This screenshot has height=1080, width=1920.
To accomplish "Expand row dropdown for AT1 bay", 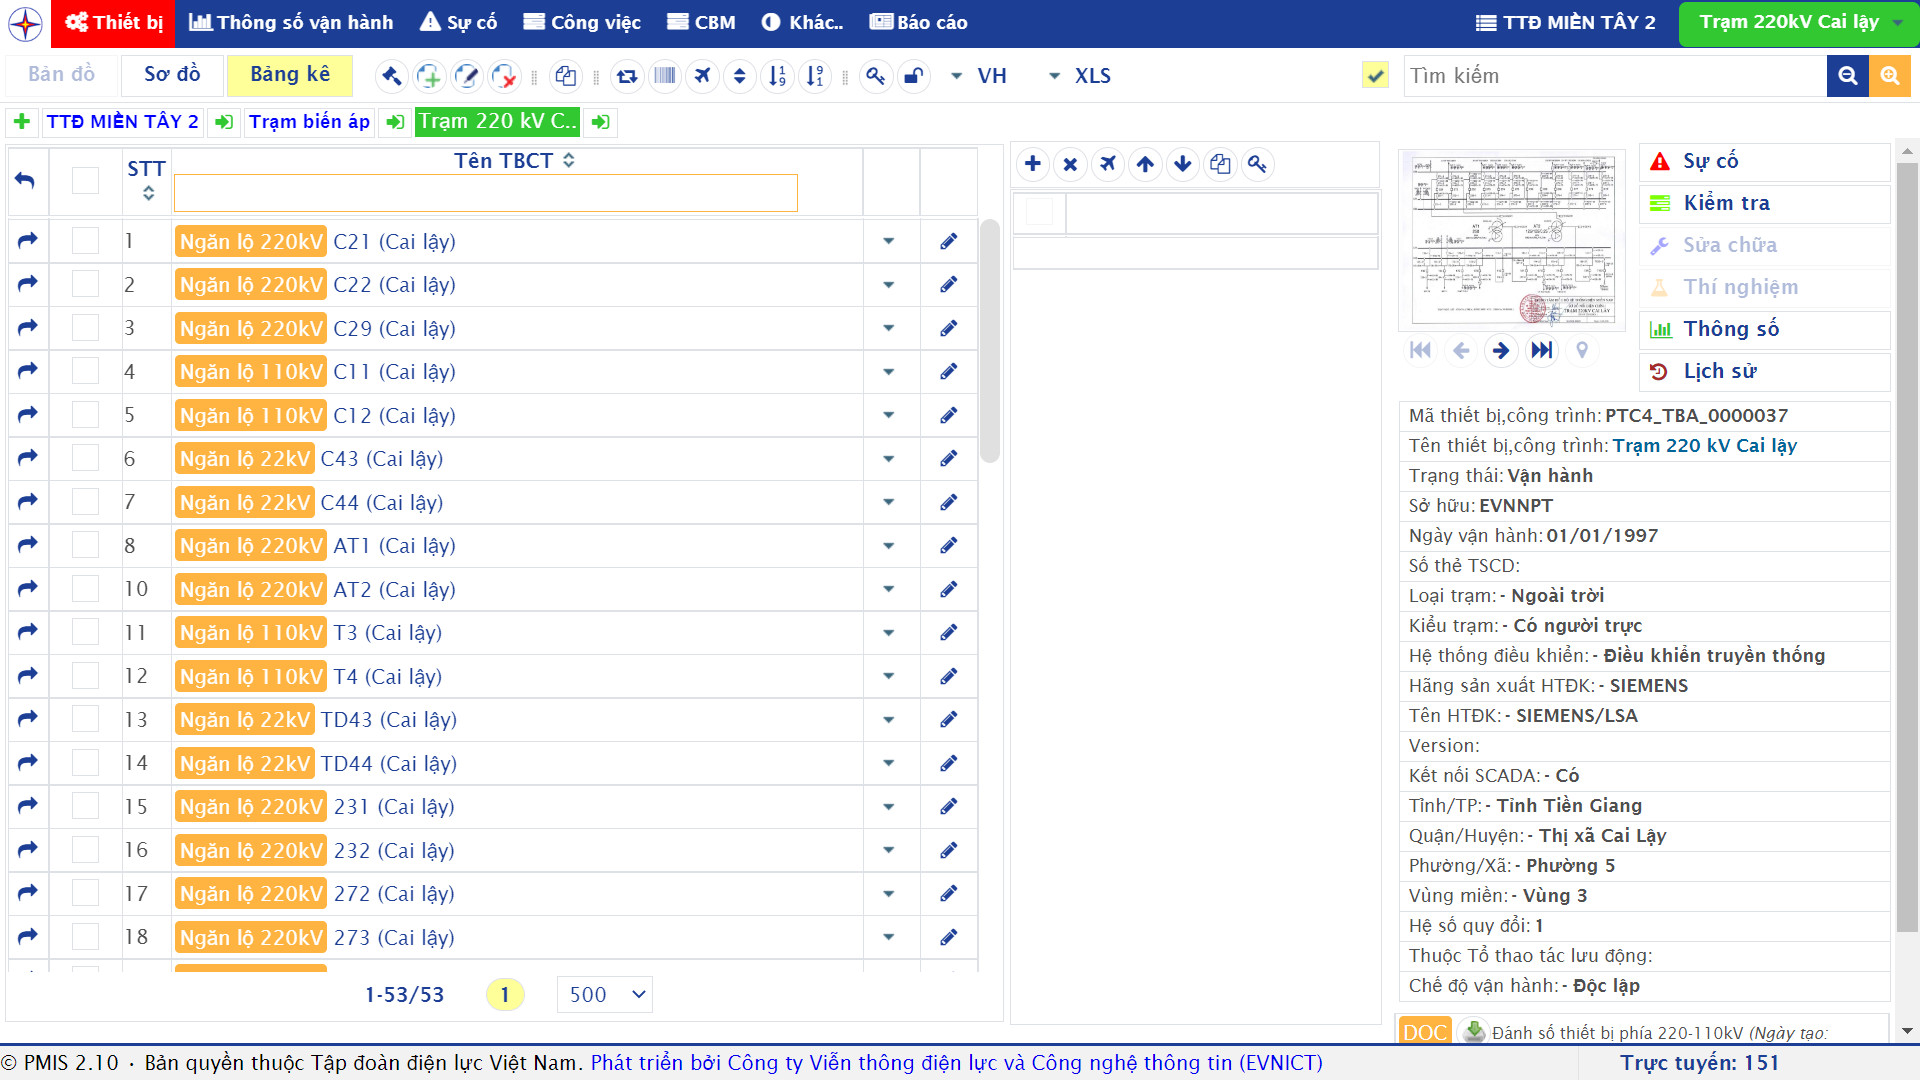I will (x=888, y=546).
